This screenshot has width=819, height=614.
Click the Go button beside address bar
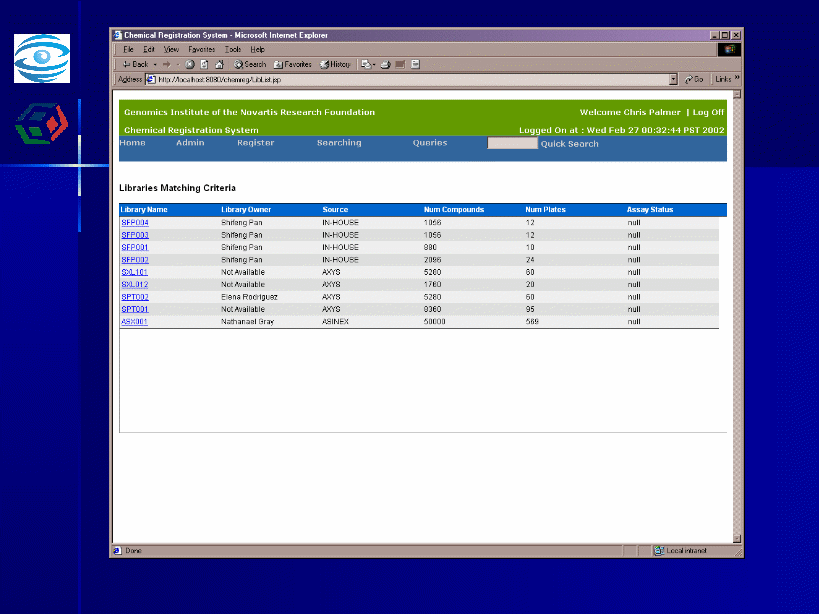coord(694,79)
